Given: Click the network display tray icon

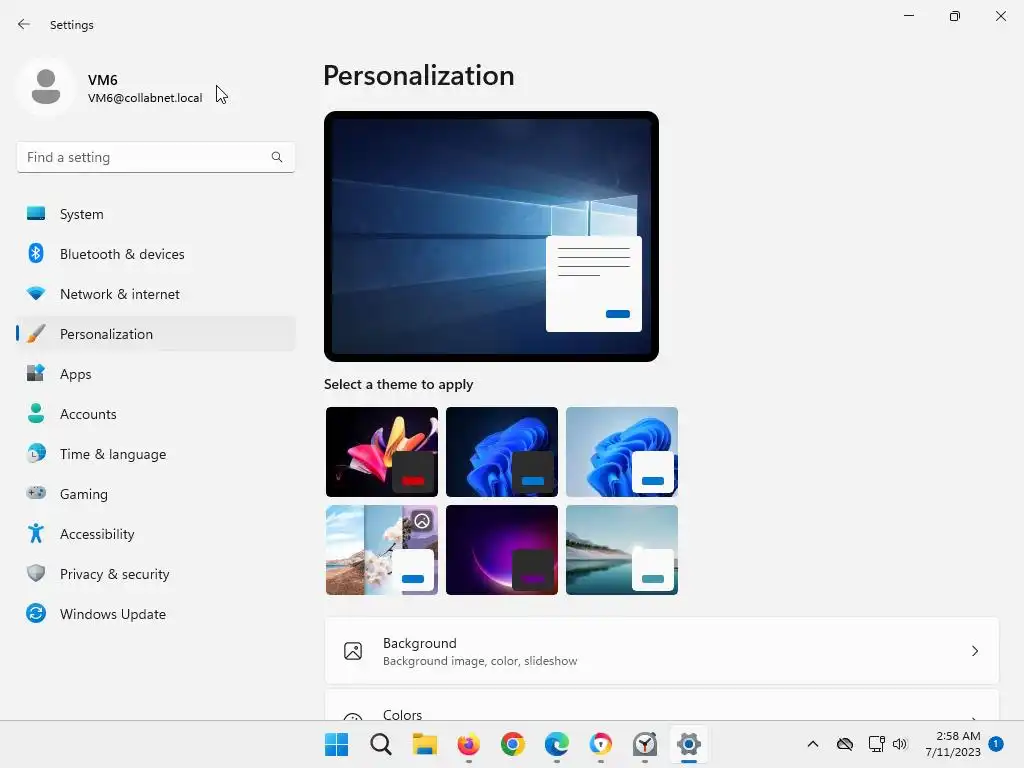Looking at the screenshot, I should pyautogui.click(x=876, y=744).
